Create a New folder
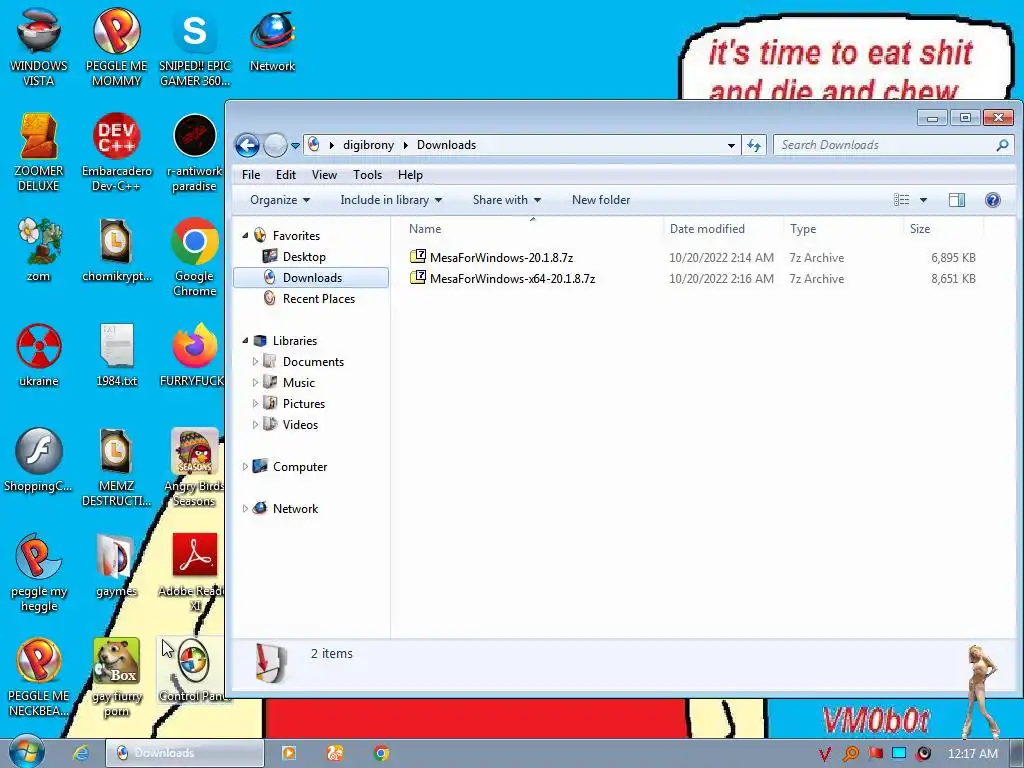The height and width of the screenshot is (768, 1024). click(x=601, y=200)
